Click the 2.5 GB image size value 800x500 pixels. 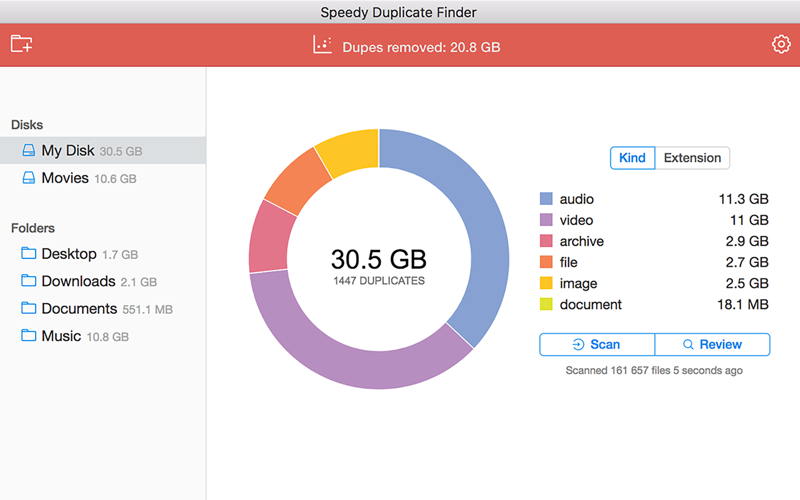point(747,283)
